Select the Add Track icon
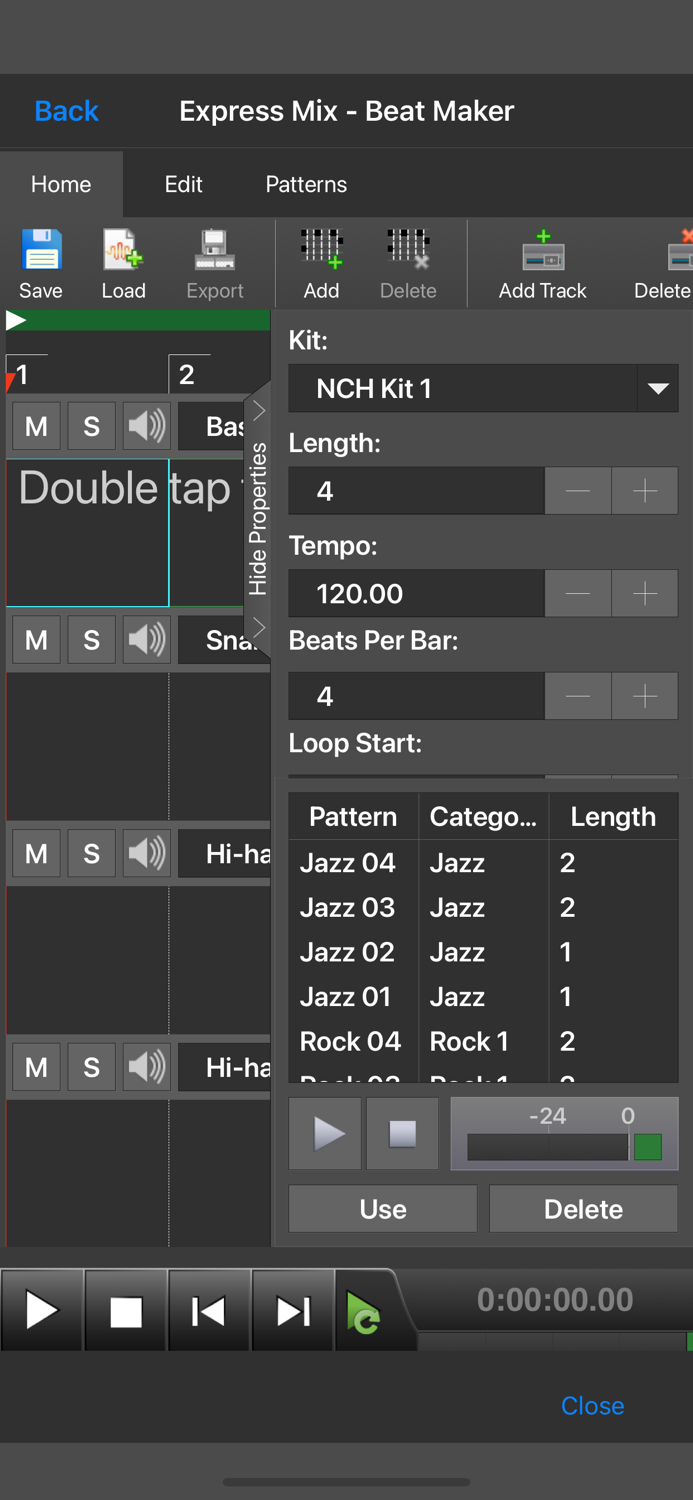Image resolution: width=693 pixels, height=1500 pixels. [542, 262]
